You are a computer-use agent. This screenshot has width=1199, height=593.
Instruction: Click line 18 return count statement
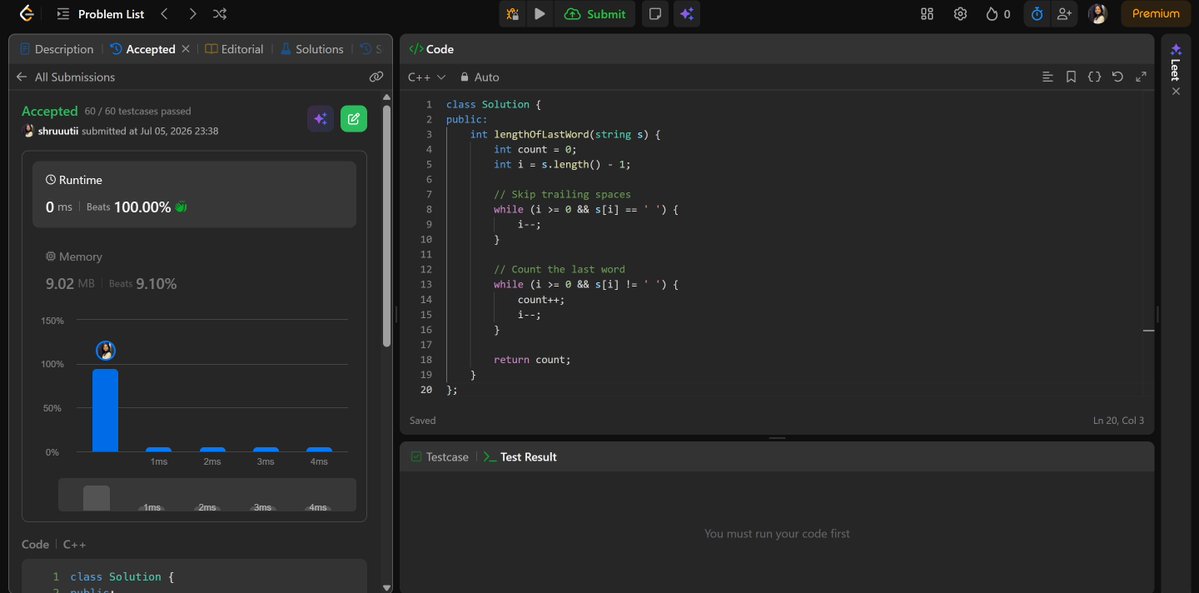pyautogui.click(x=532, y=360)
